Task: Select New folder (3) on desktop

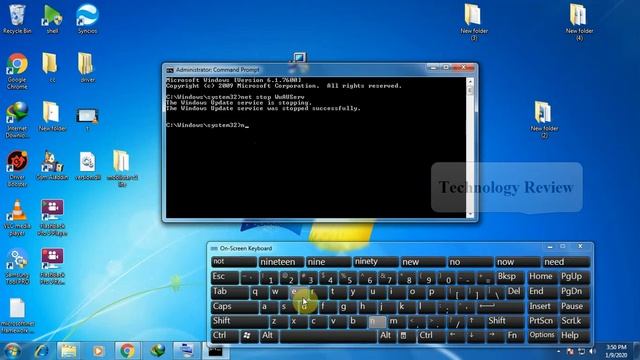Action: point(473,22)
